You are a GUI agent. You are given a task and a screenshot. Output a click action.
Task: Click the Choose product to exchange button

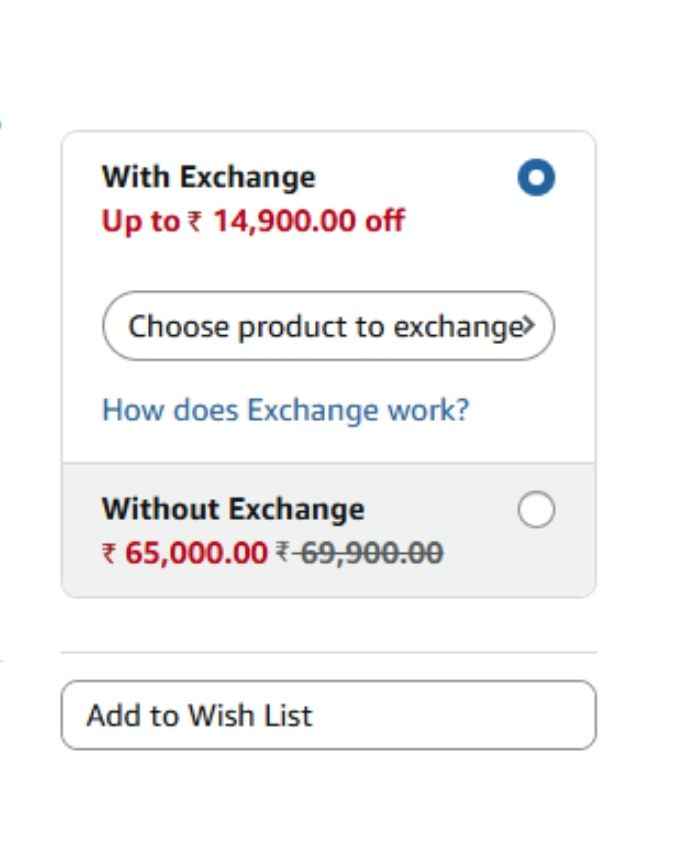(x=329, y=326)
